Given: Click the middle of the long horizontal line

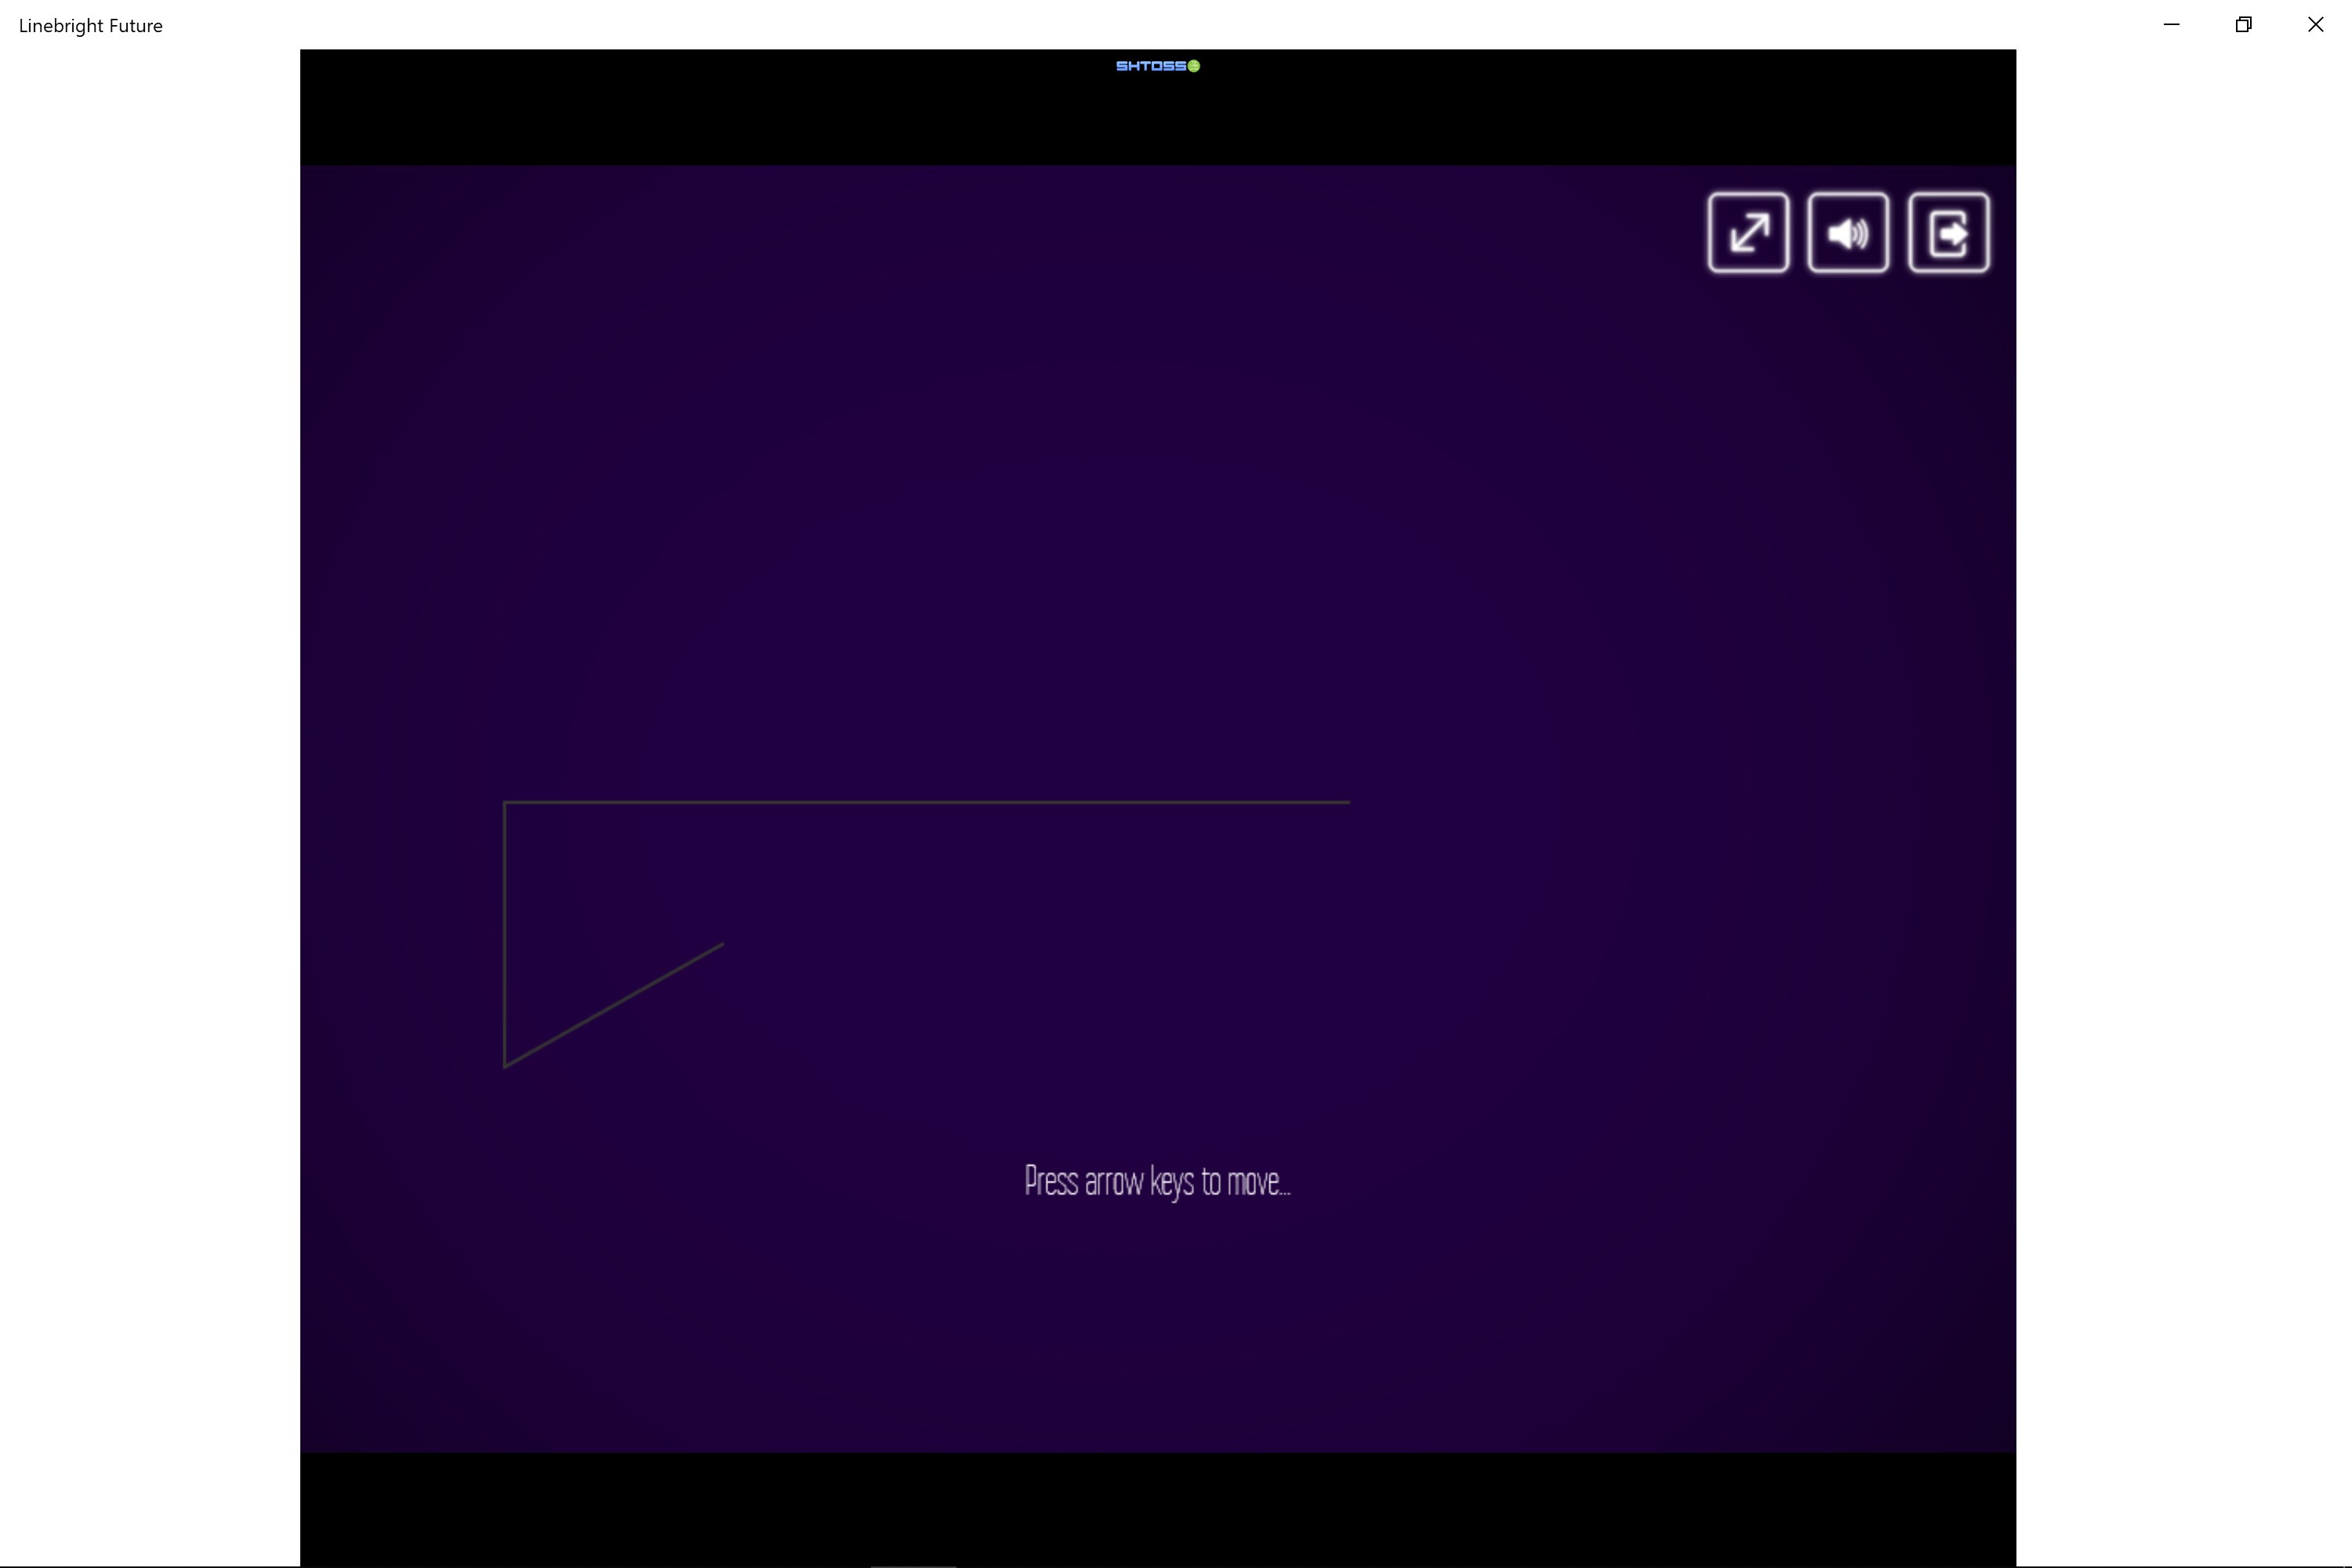Looking at the screenshot, I should click(x=927, y=802).
